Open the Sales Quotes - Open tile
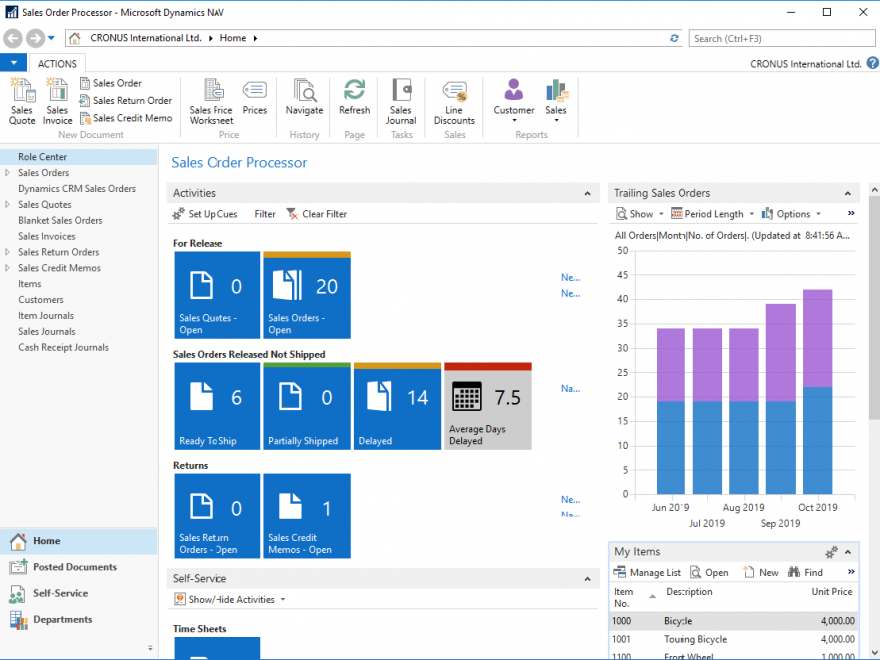The image size is (880, 660). tap(217, 295)
